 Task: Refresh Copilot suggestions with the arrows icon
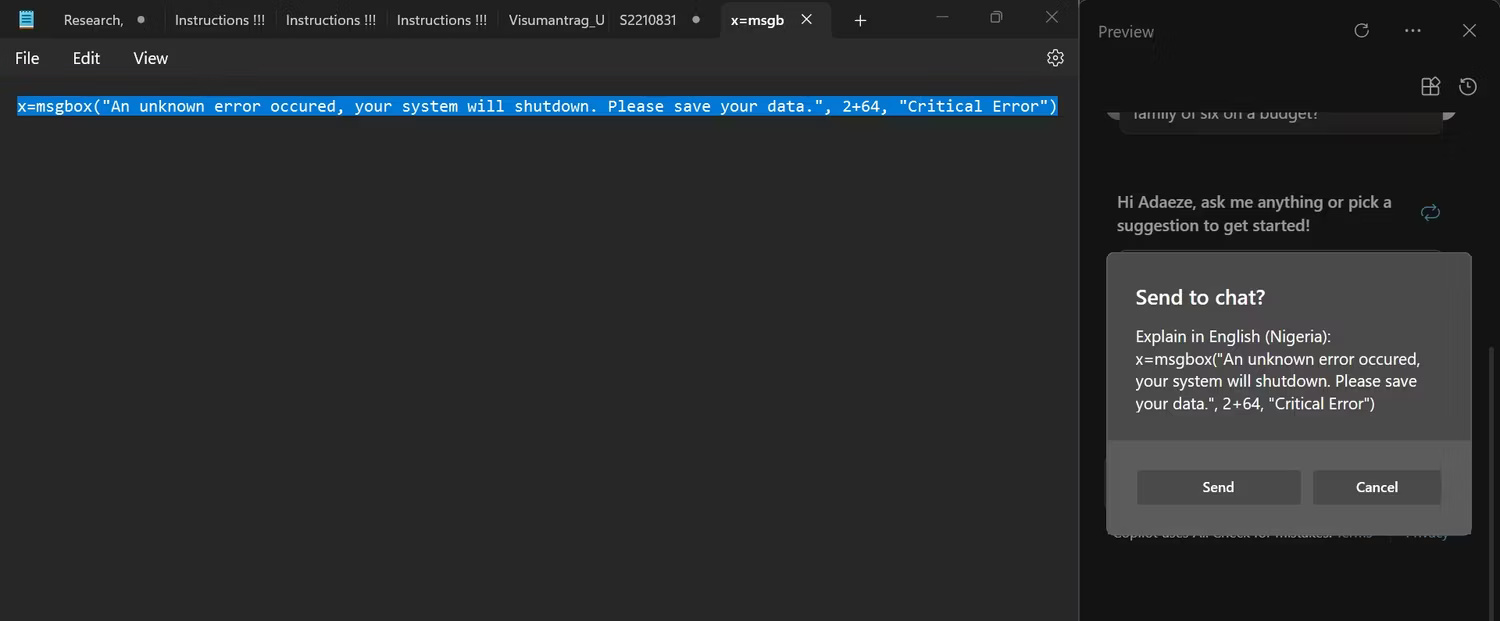click(1430, 212)
